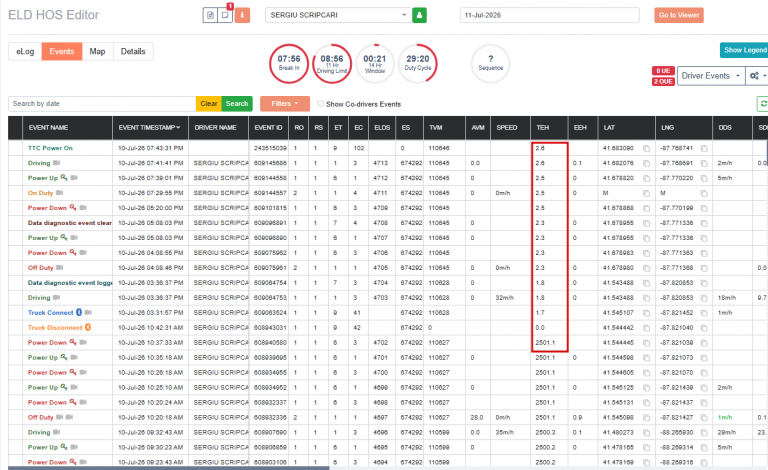
Task: Copy longitude of TTC Power On row
Action: 704,148
